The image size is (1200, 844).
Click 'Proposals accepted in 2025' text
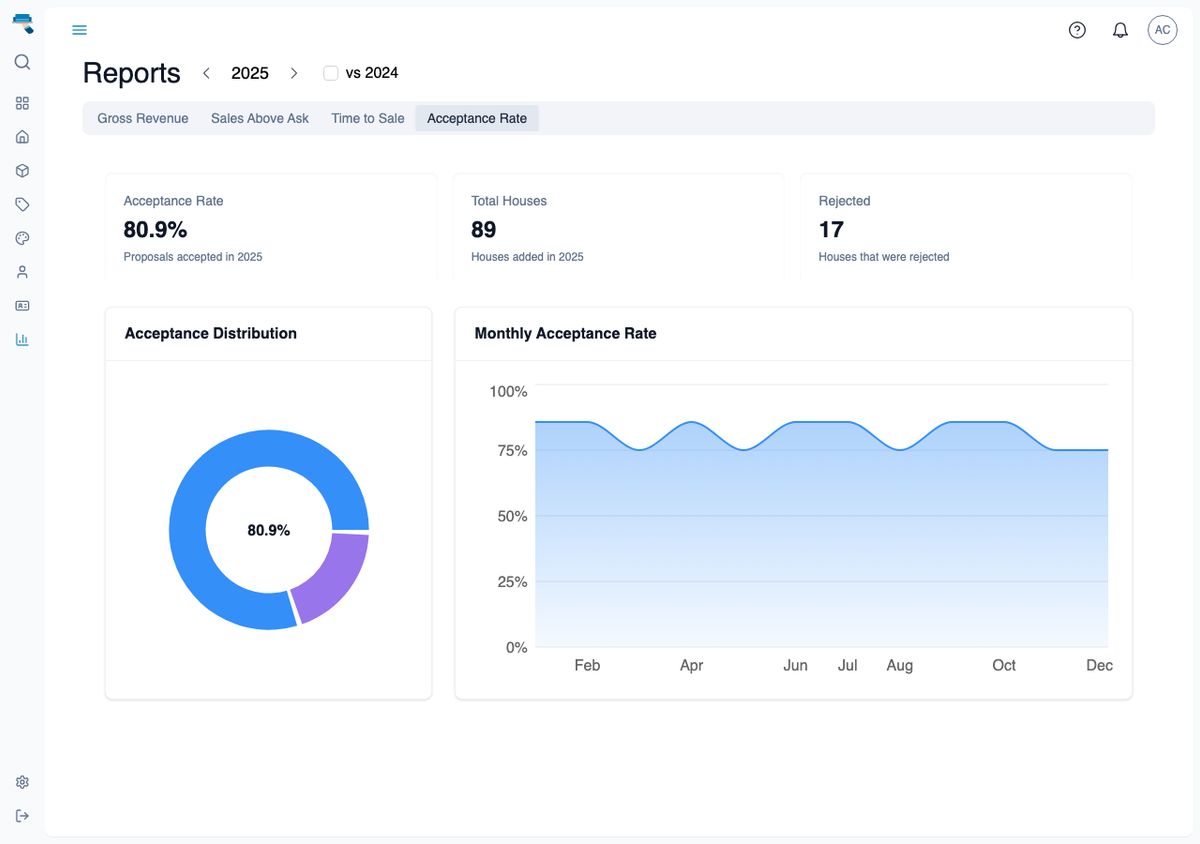(193, 257)
